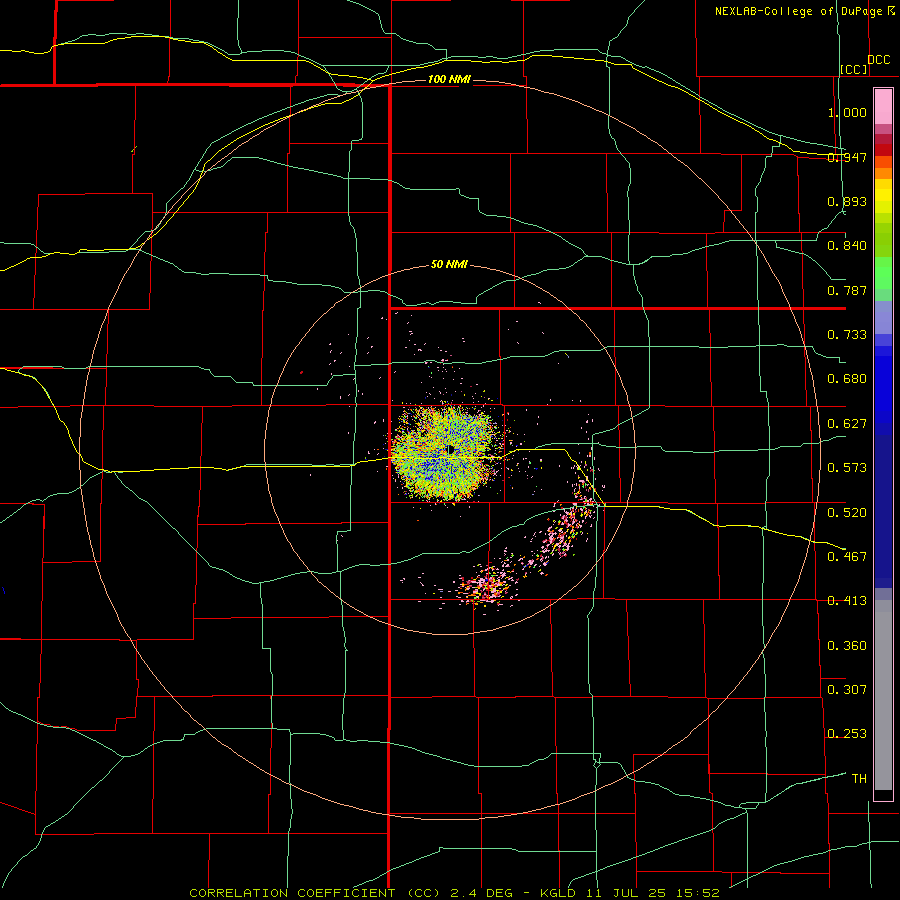
Task: Click the Correlation Coefficient product caption at bottom
Action: 454,893
